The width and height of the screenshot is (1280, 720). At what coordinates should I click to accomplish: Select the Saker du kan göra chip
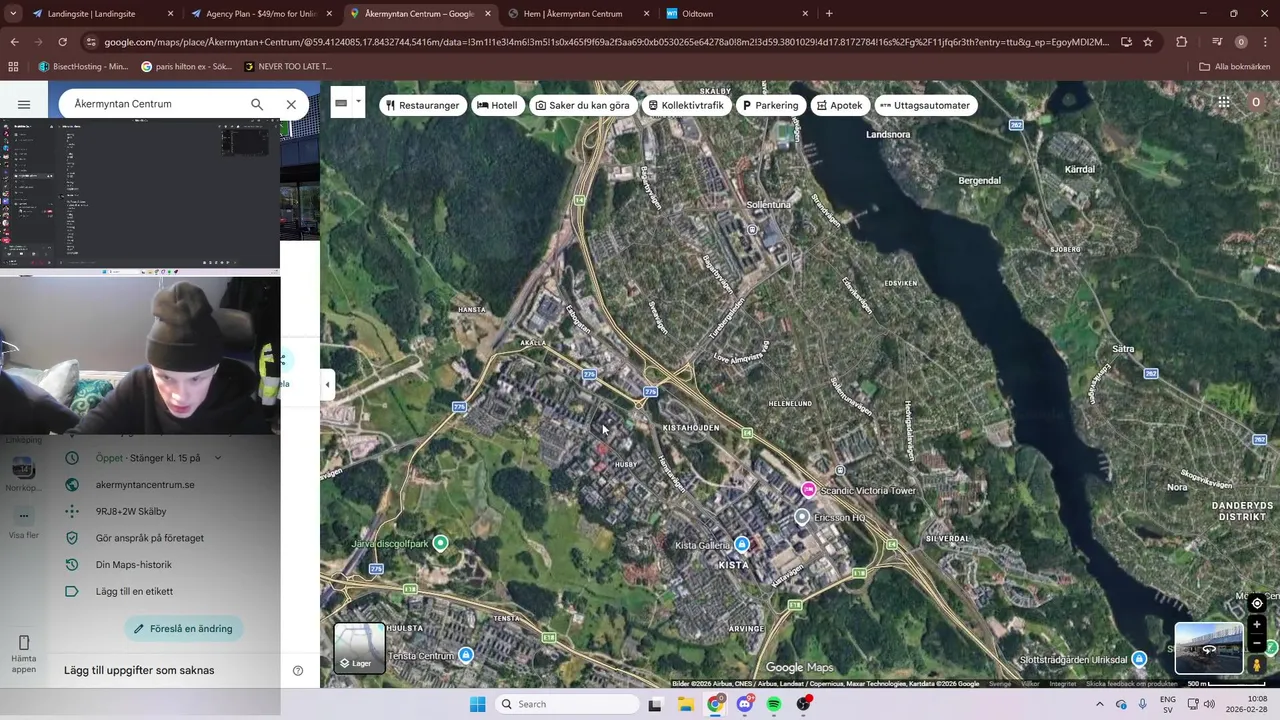tap(583, 105)
